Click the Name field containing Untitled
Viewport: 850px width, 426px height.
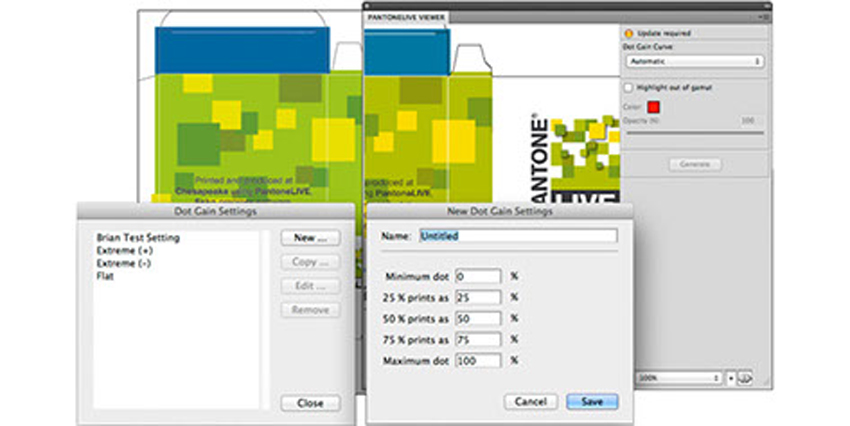click(x=517, y=236)
